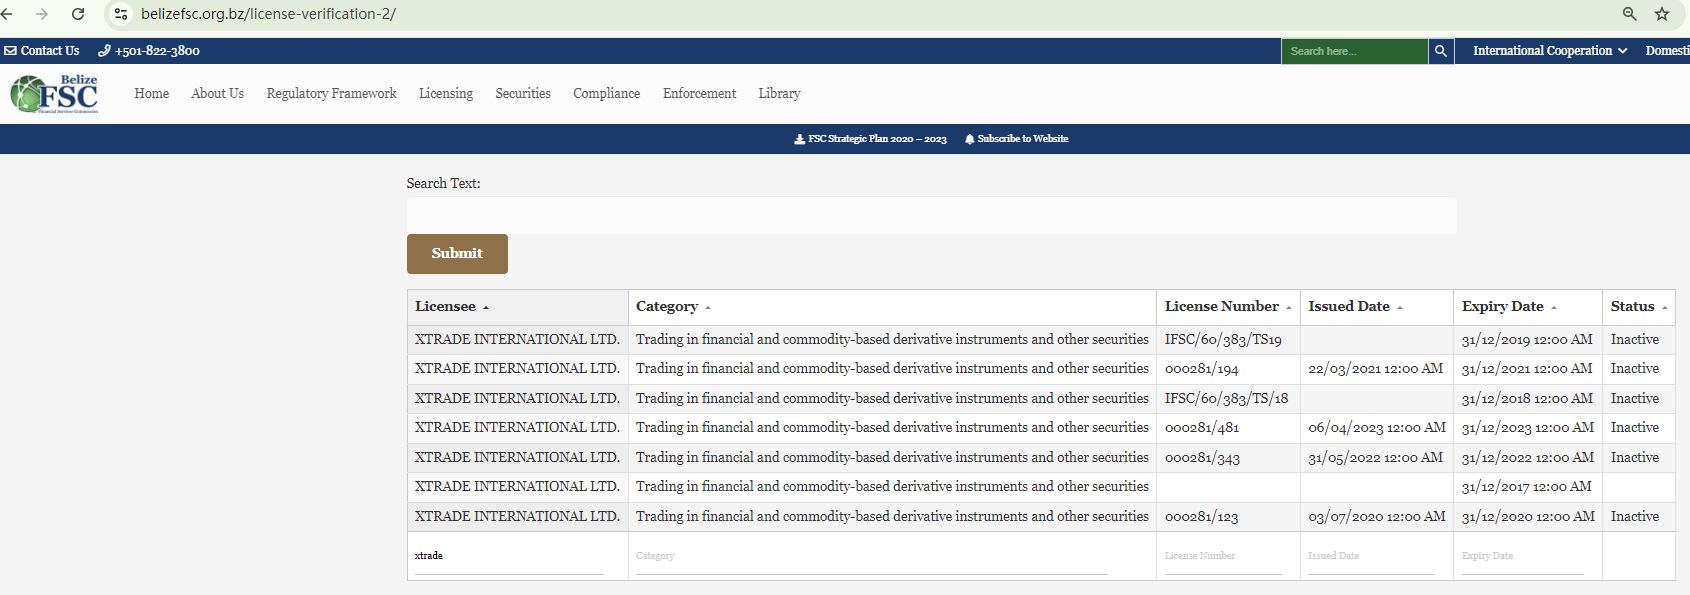1690x595 pixels.
Task: Click issued date 03/07/2020 12:00 AM
Action: 1377,517
